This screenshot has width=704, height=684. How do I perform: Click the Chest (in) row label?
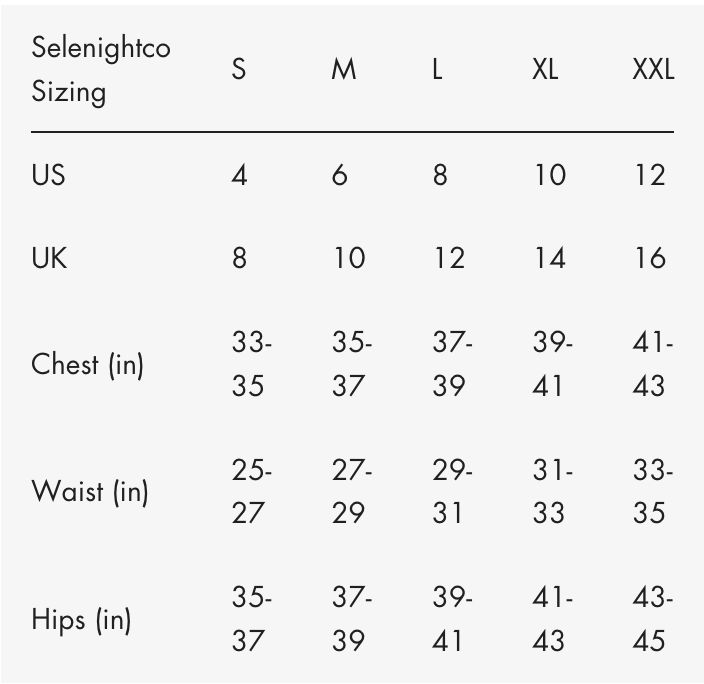pos(87,364)
